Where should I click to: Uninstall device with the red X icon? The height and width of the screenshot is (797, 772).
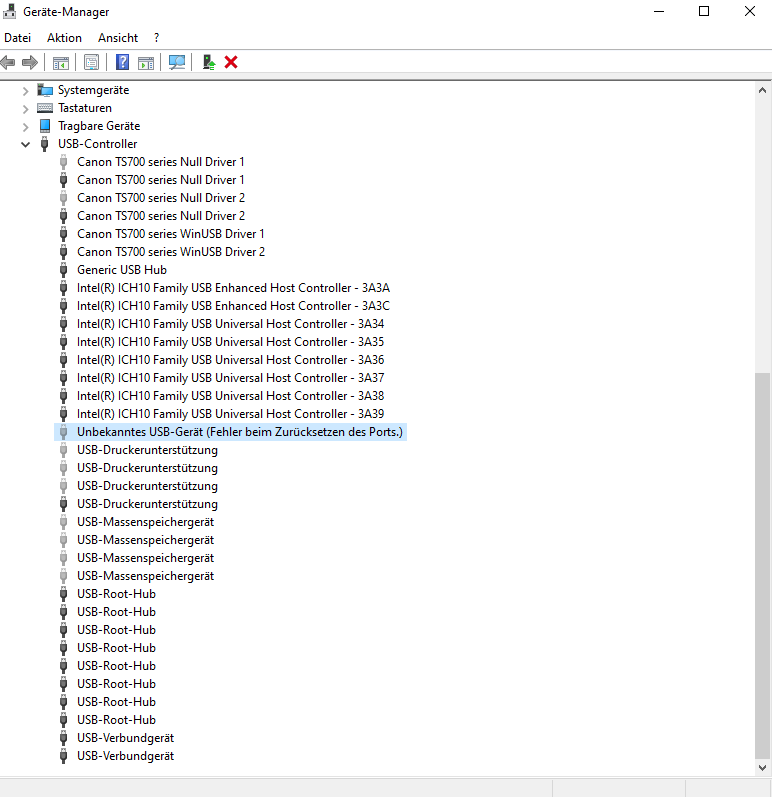[x=231, y=63]
